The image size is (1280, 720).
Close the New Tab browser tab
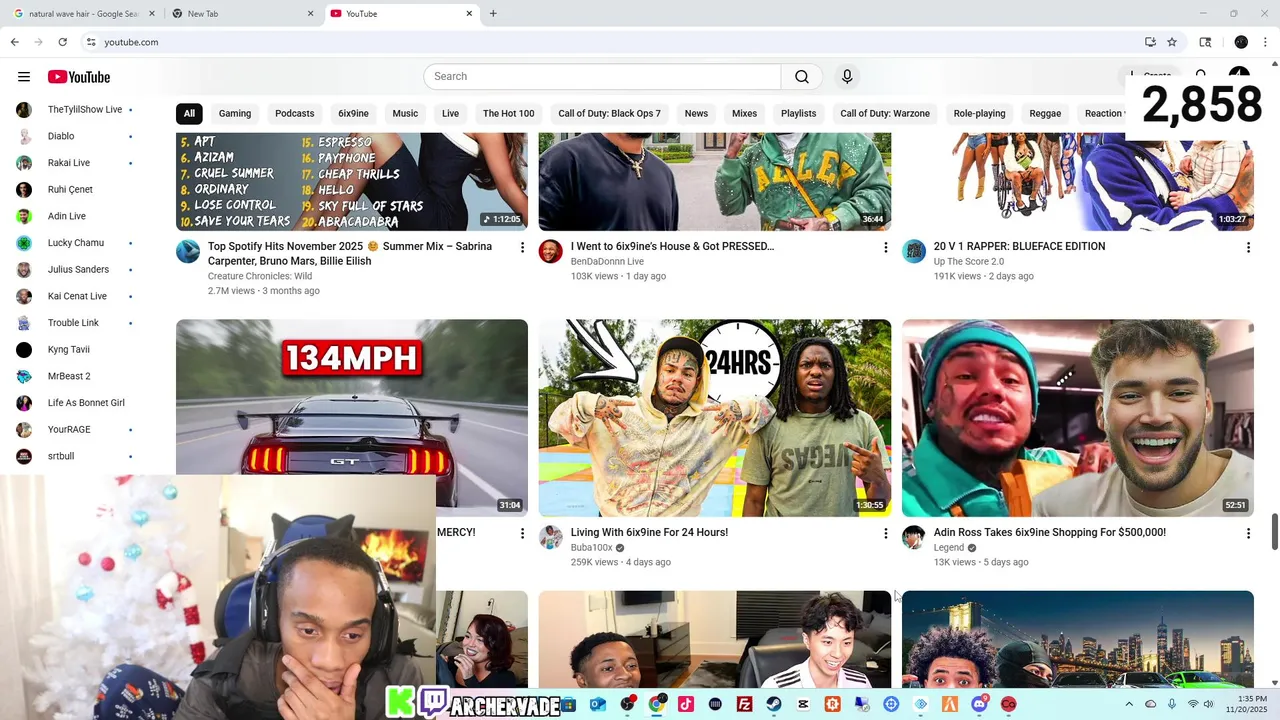[311, 14]
